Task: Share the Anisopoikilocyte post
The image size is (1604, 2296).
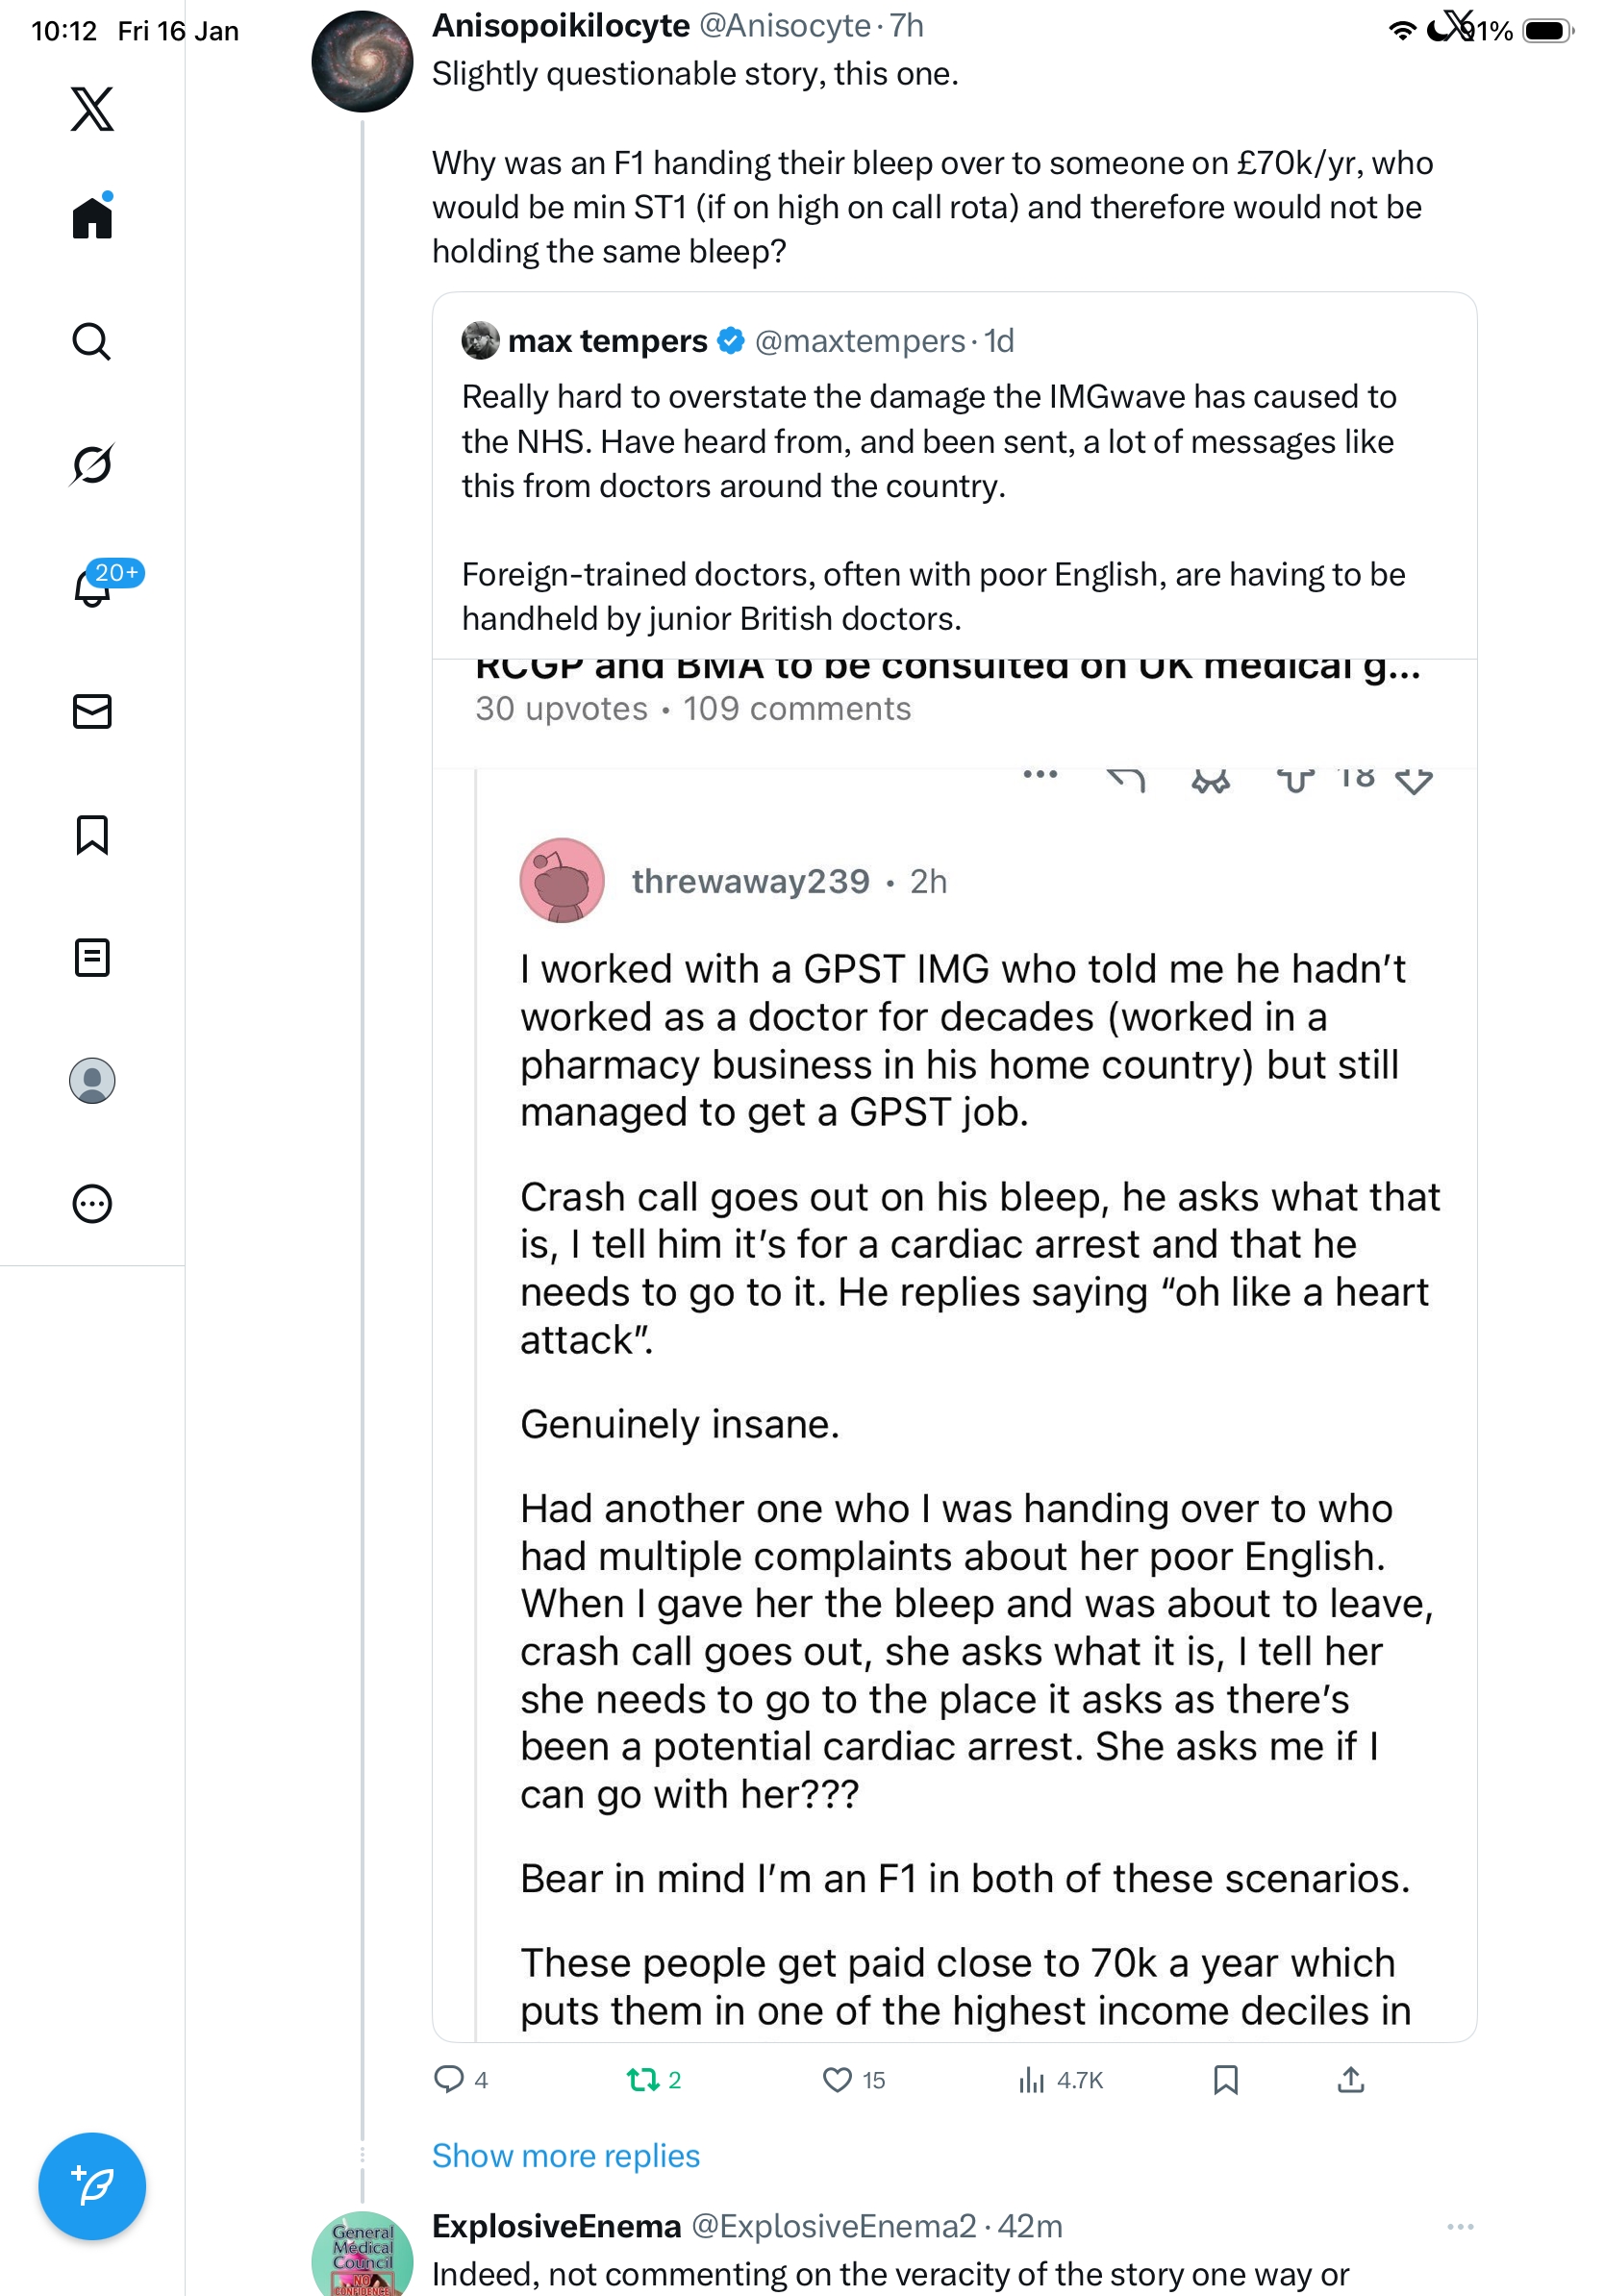Action: [x=1350, y=2080]
